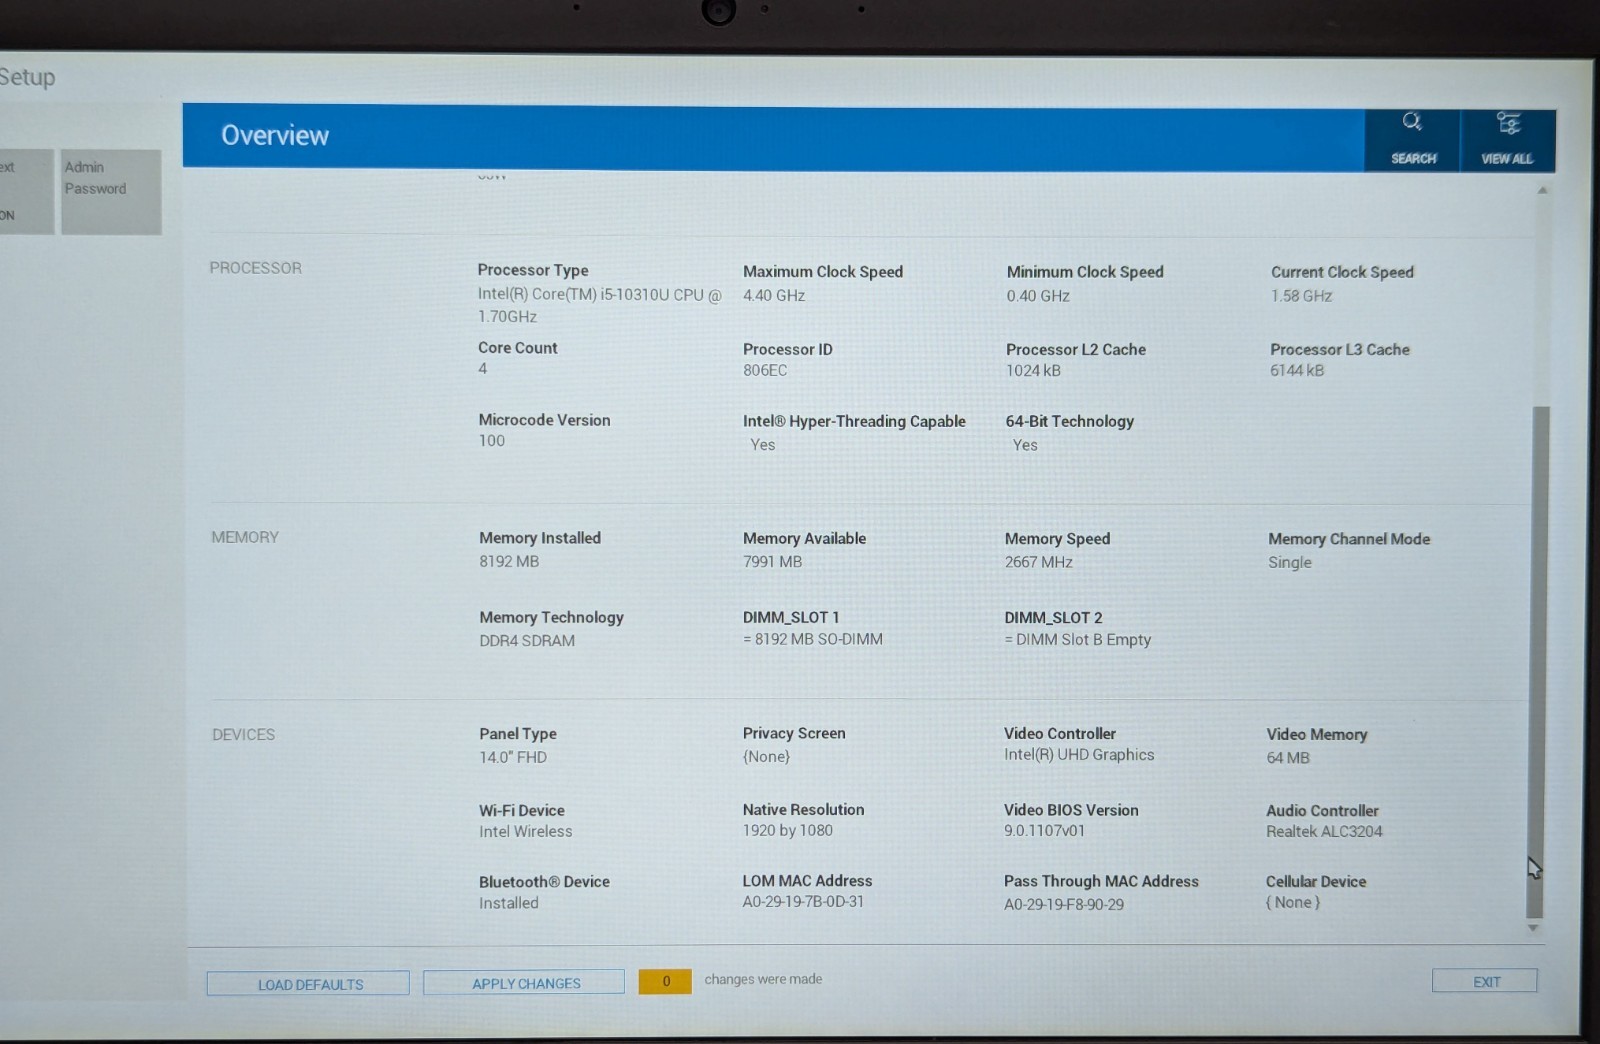
Task: Click Intel Hyper-Threading Capable label
Action: tap(854, 421)
